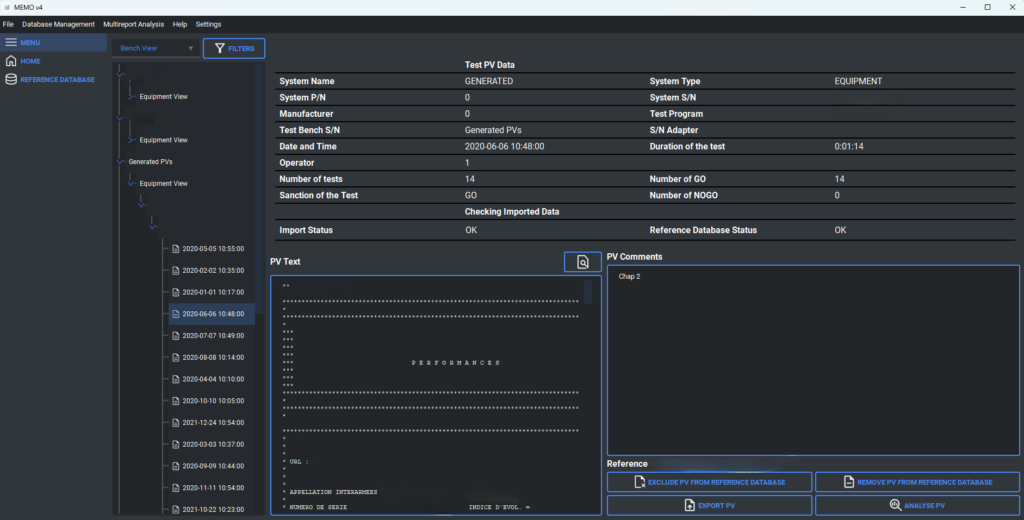
Task: Collapse Equipment View under Generated PVs
Action: click(131, 184)
